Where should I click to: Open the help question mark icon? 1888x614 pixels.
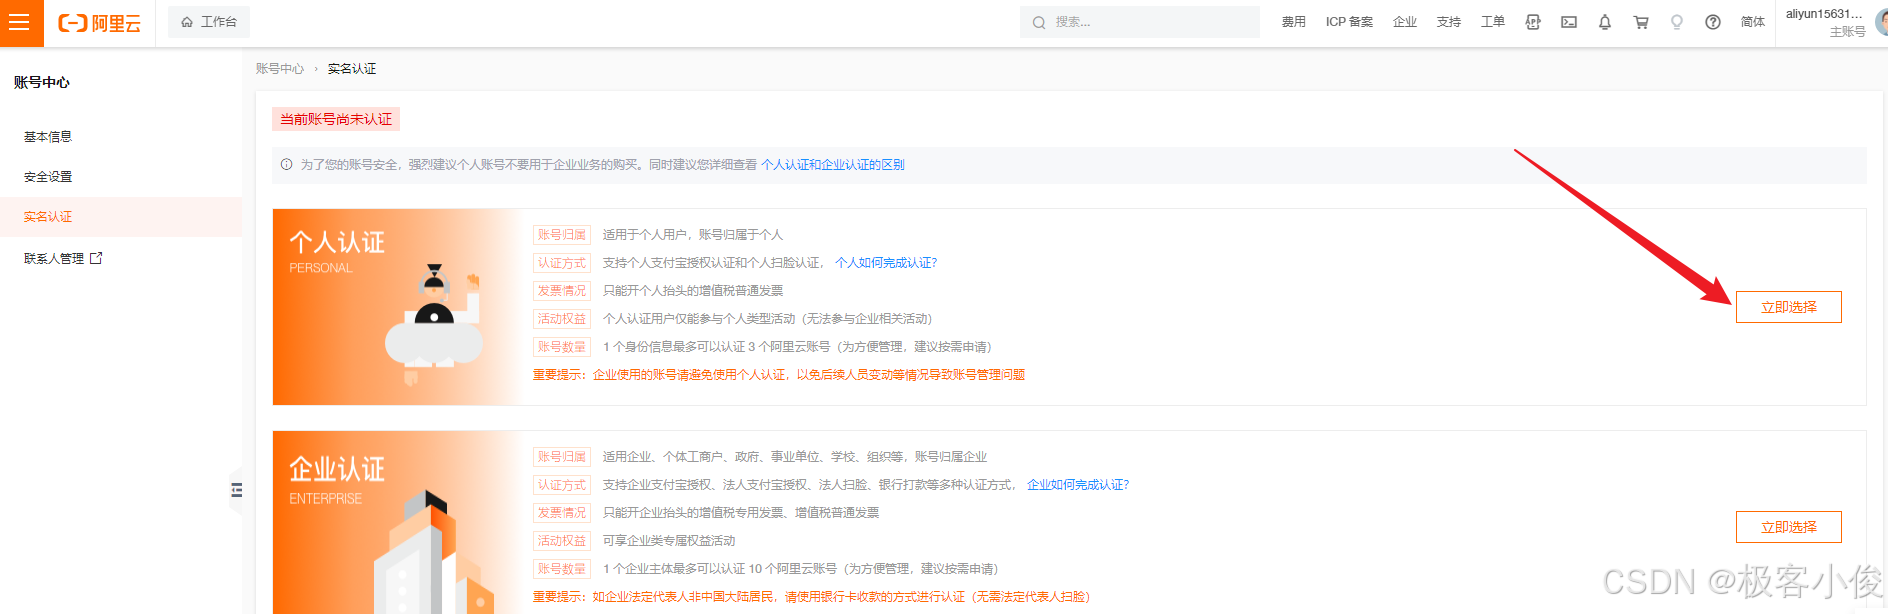click(x=1713, y=22)
